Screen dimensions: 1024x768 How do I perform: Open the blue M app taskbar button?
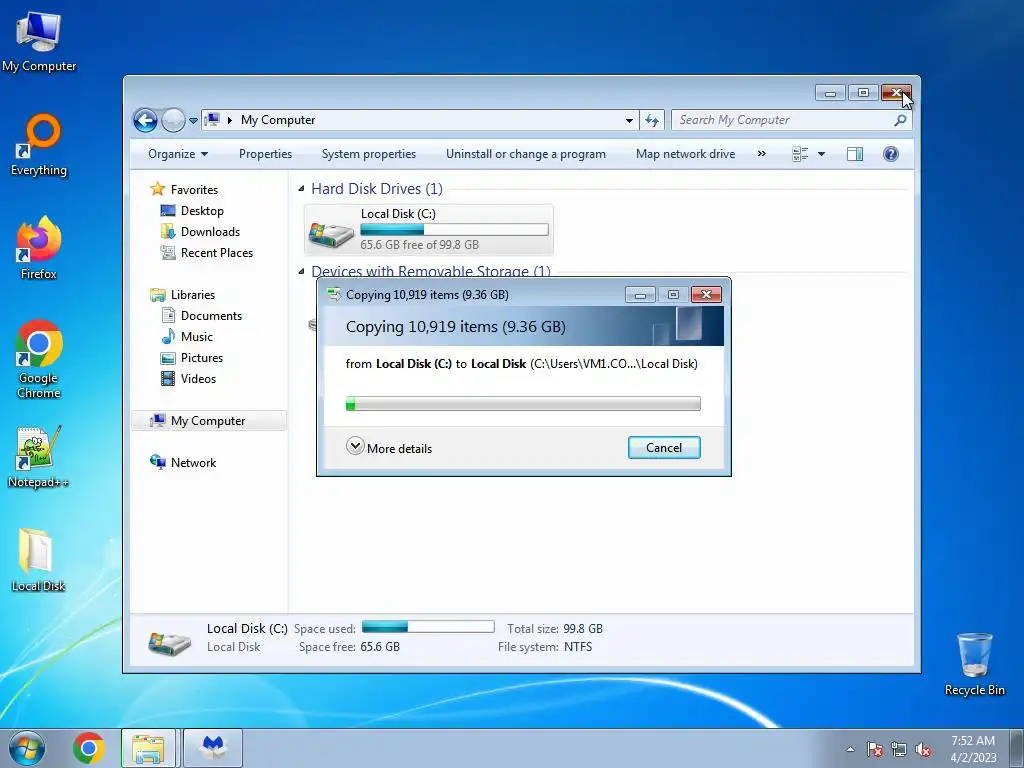[x=213, y=748]
